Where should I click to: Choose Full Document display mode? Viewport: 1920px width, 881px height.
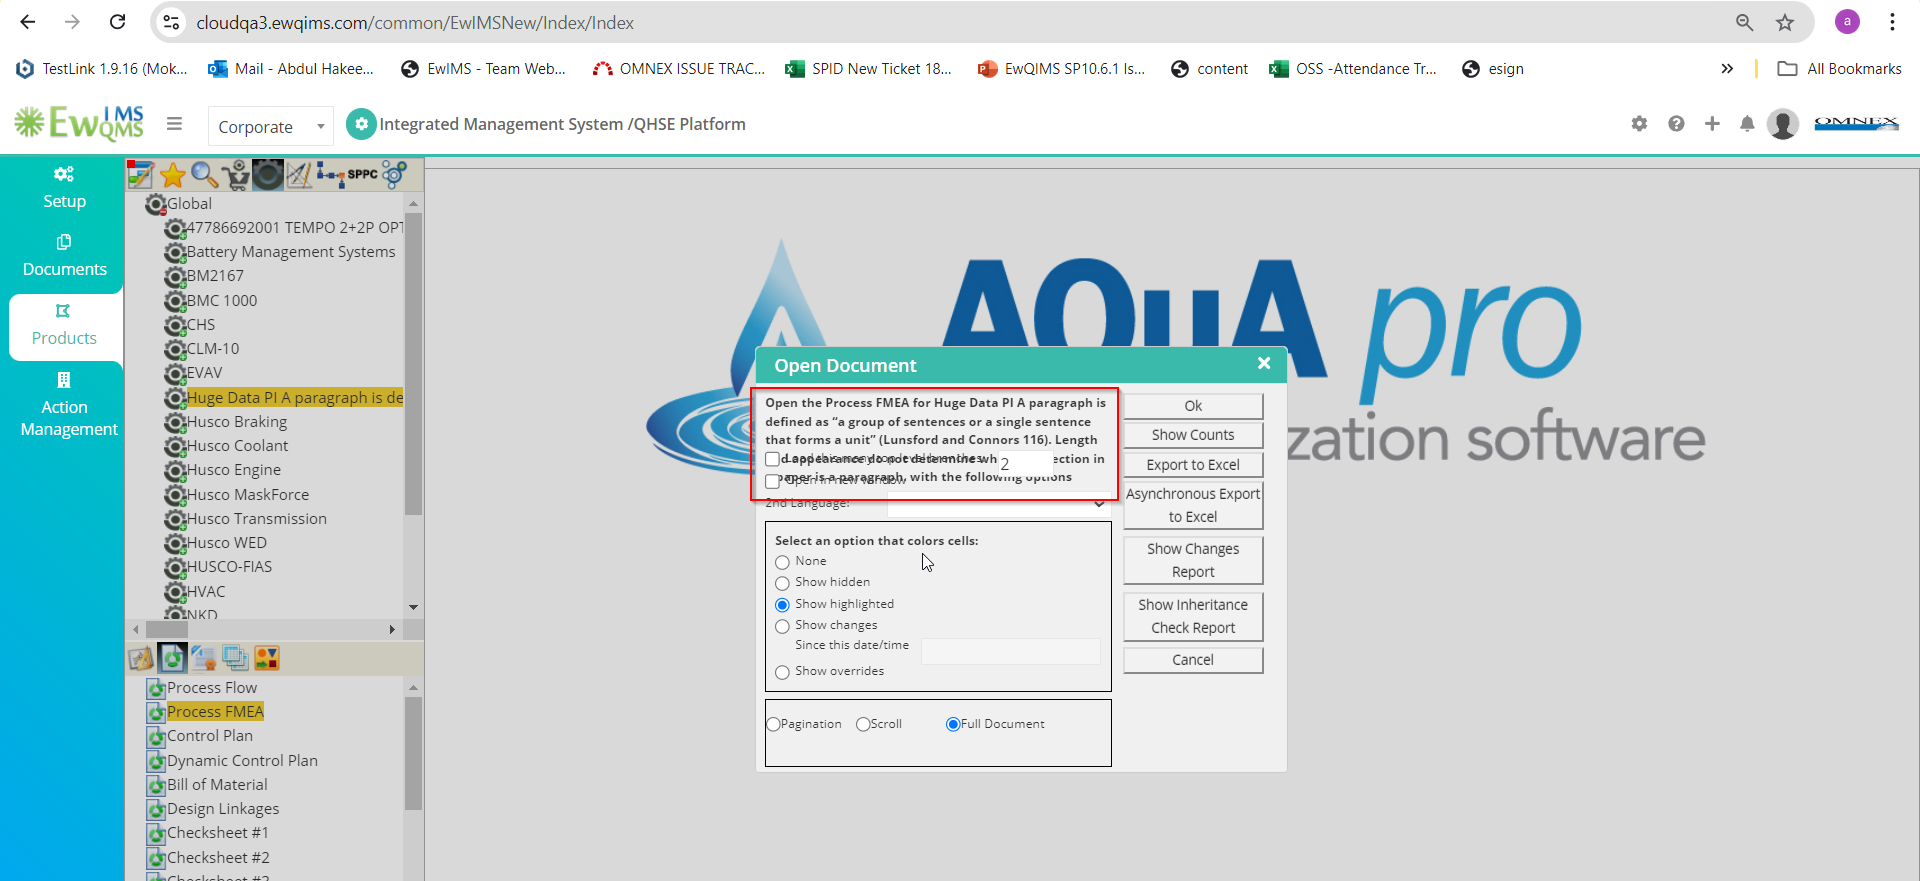pos(953,724)
